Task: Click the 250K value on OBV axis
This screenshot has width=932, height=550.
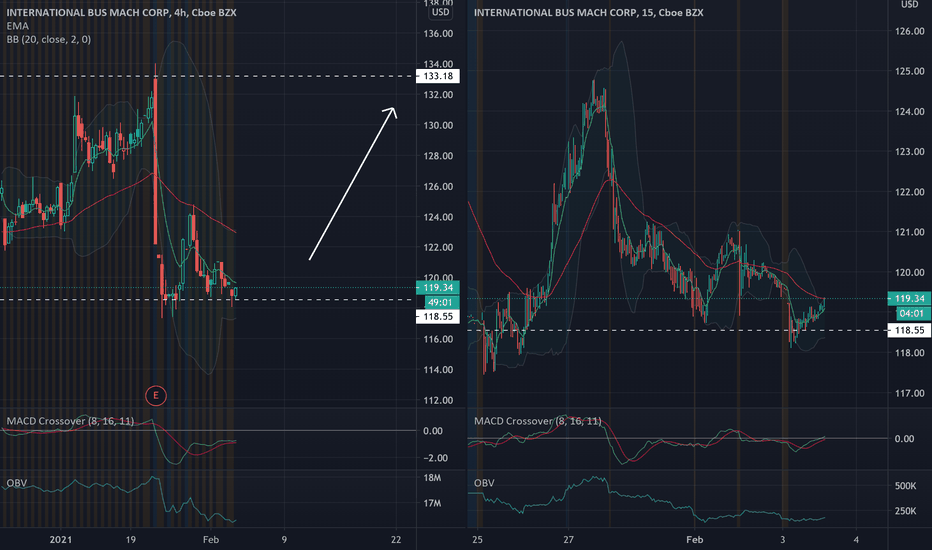Action: coord(905,511)
